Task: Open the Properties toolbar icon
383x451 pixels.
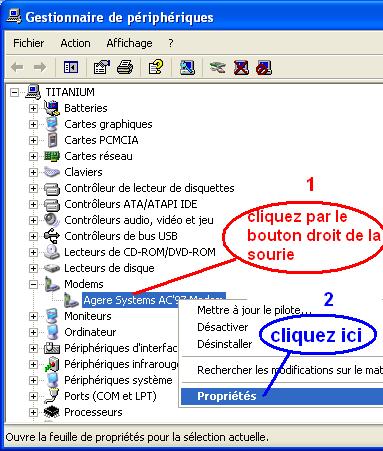Action: click(101, 67)
